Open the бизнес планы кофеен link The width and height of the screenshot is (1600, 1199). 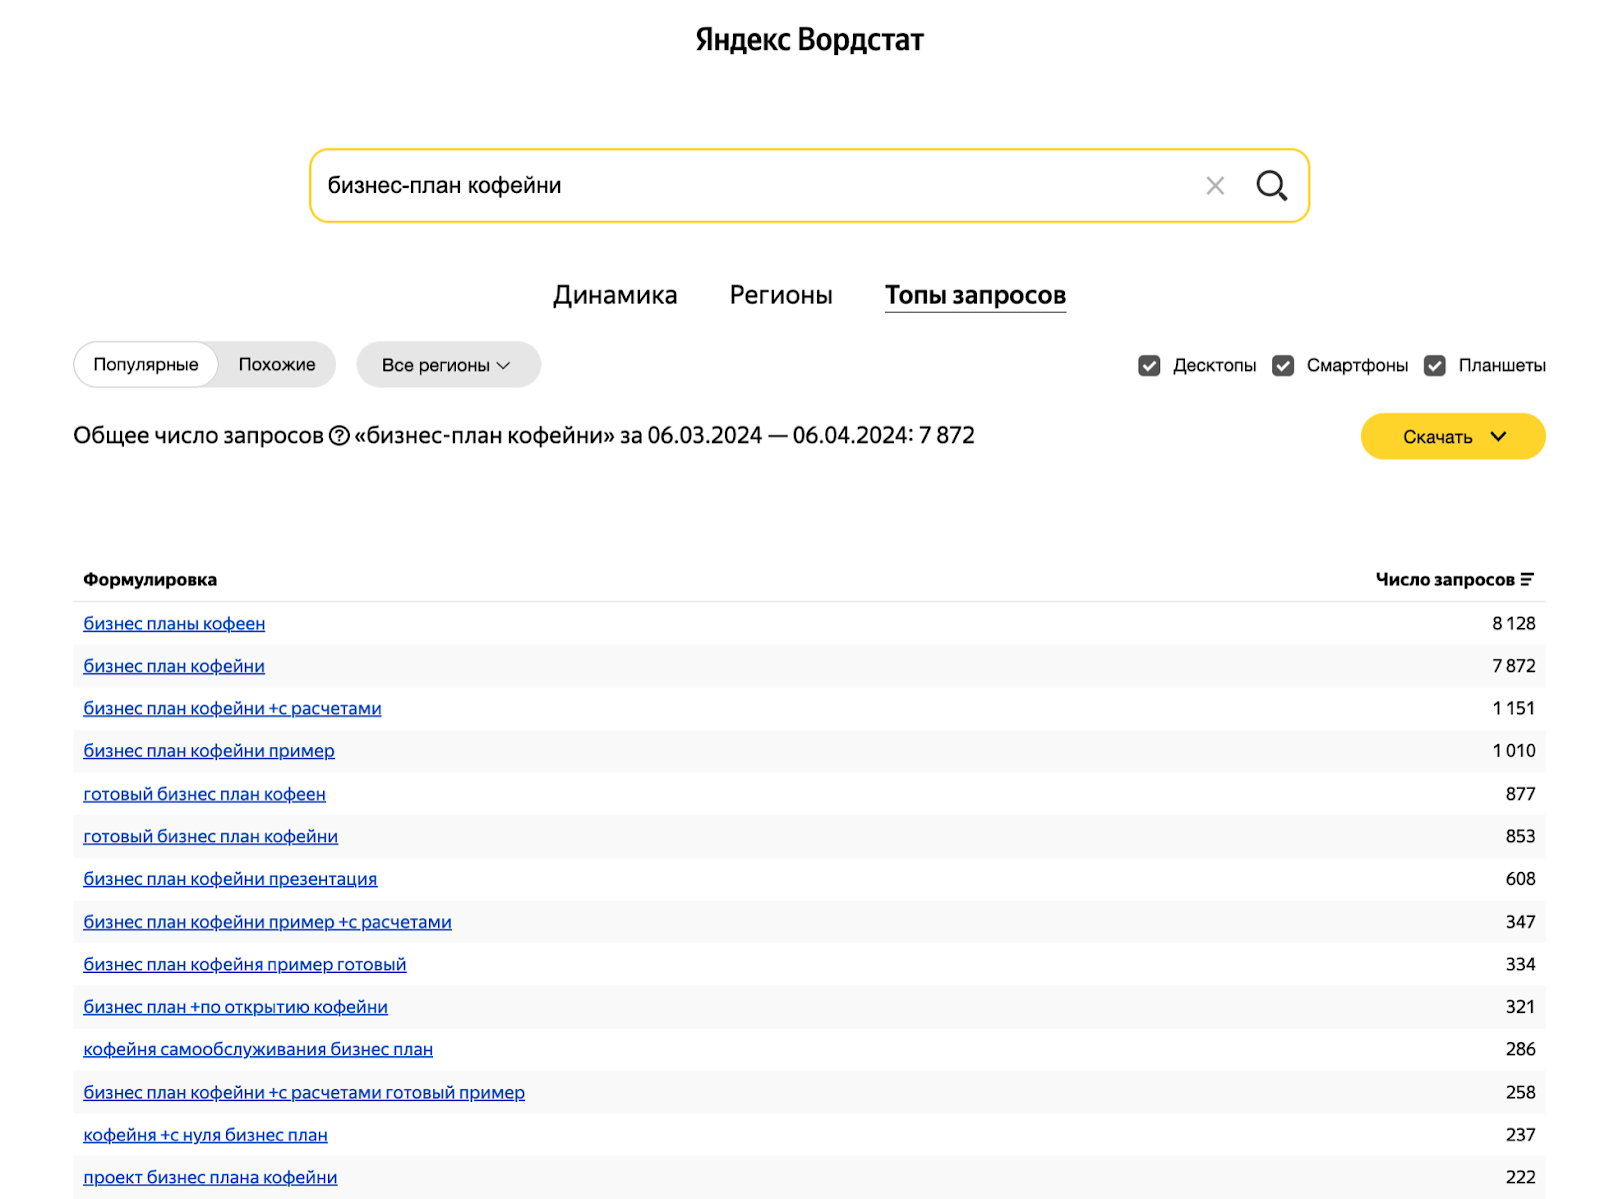point(174,624)
